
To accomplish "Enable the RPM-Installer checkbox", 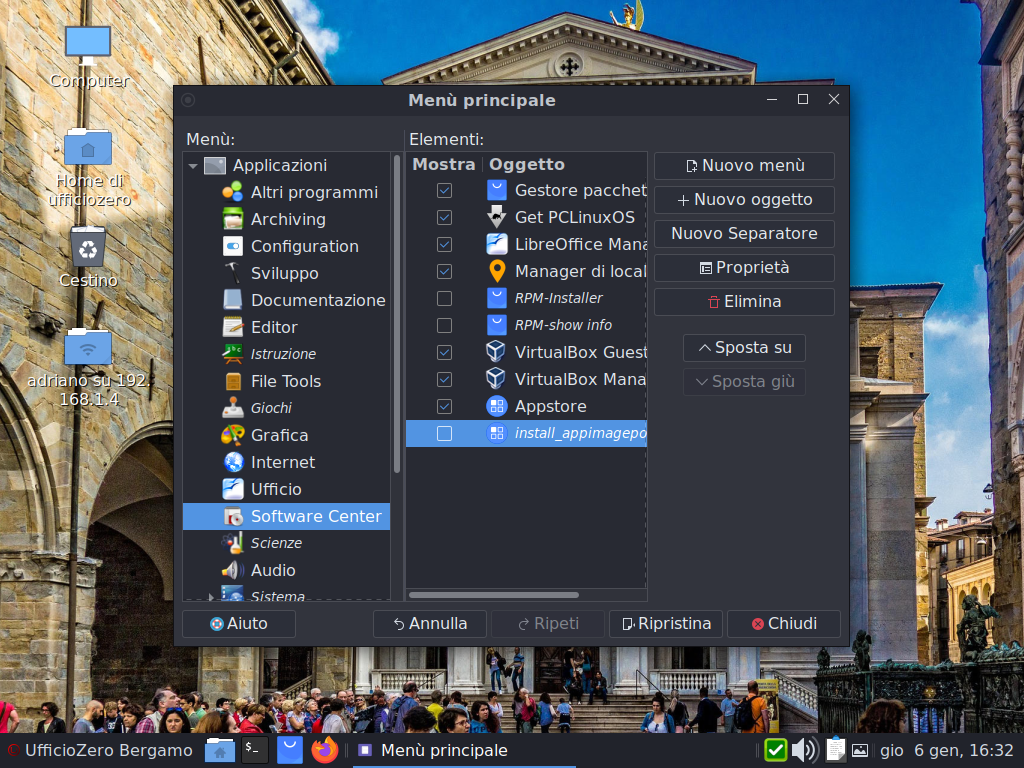I will tap(444, 298).
